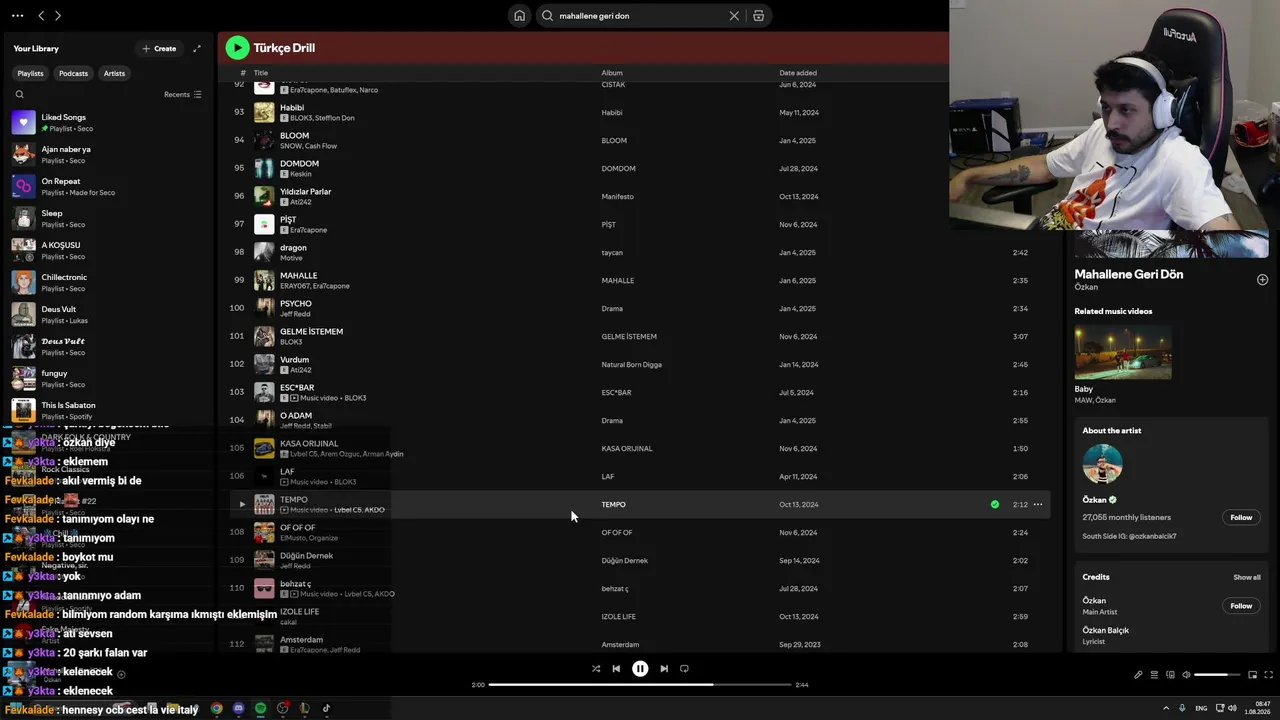This screenshot has width=1280, height=720.
Task: Sort by the Date added column
Action: 798,73
